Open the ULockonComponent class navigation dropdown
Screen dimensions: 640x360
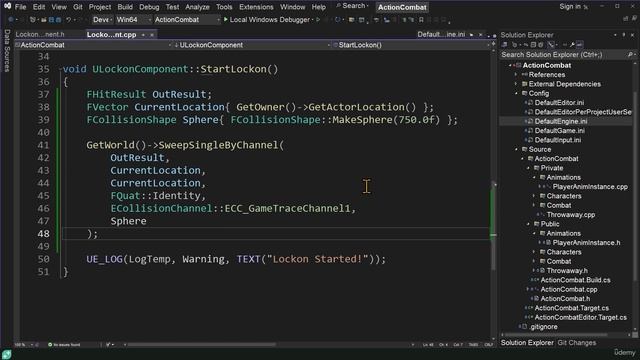tap(252, 45)
